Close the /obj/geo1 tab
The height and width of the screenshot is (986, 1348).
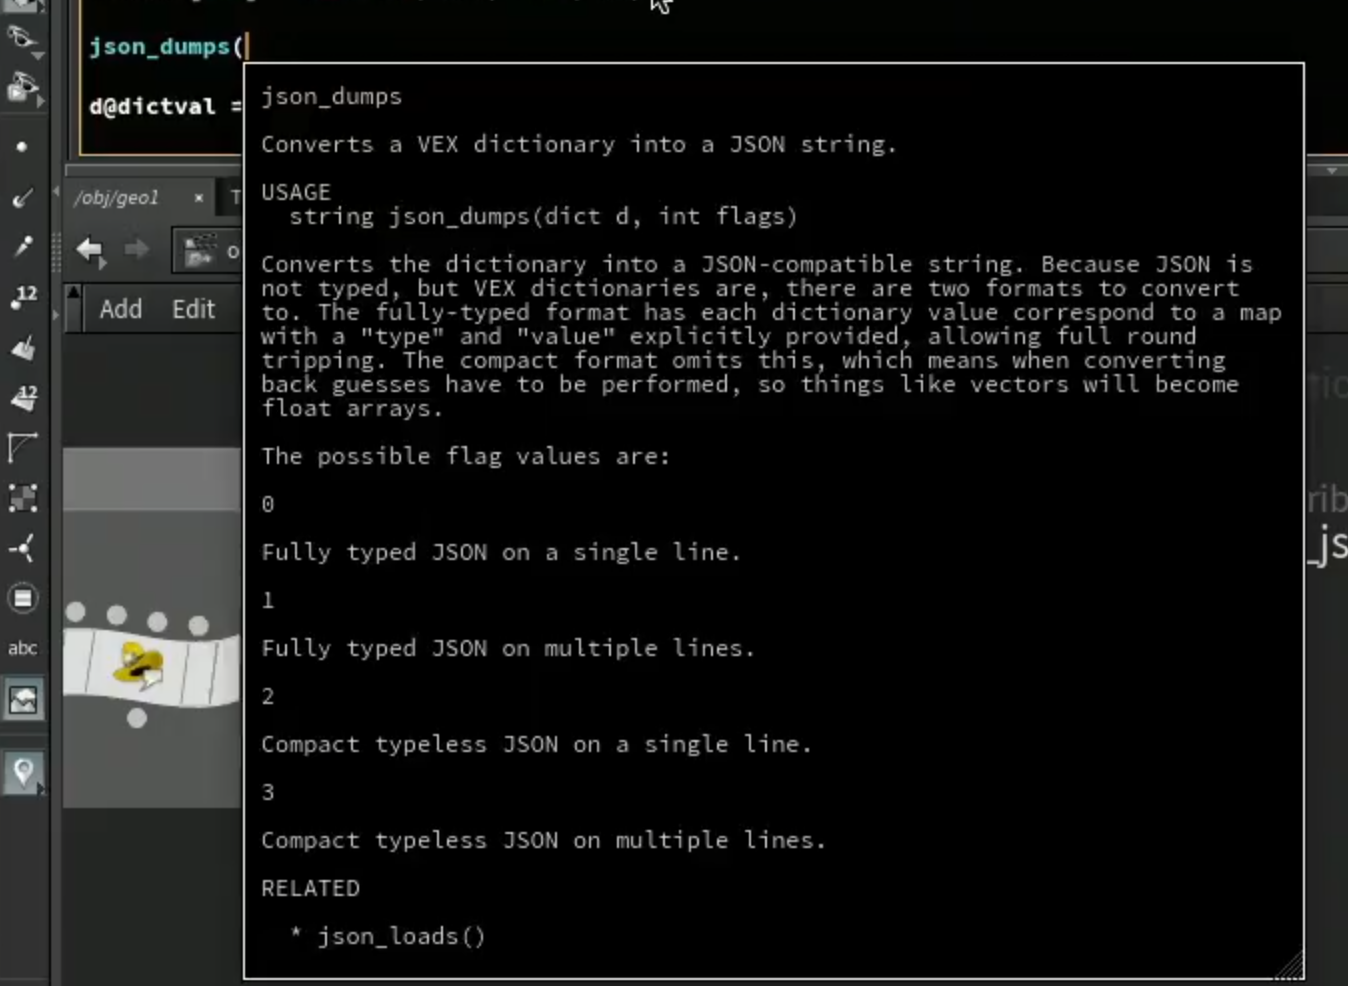[x=199, y=198]
